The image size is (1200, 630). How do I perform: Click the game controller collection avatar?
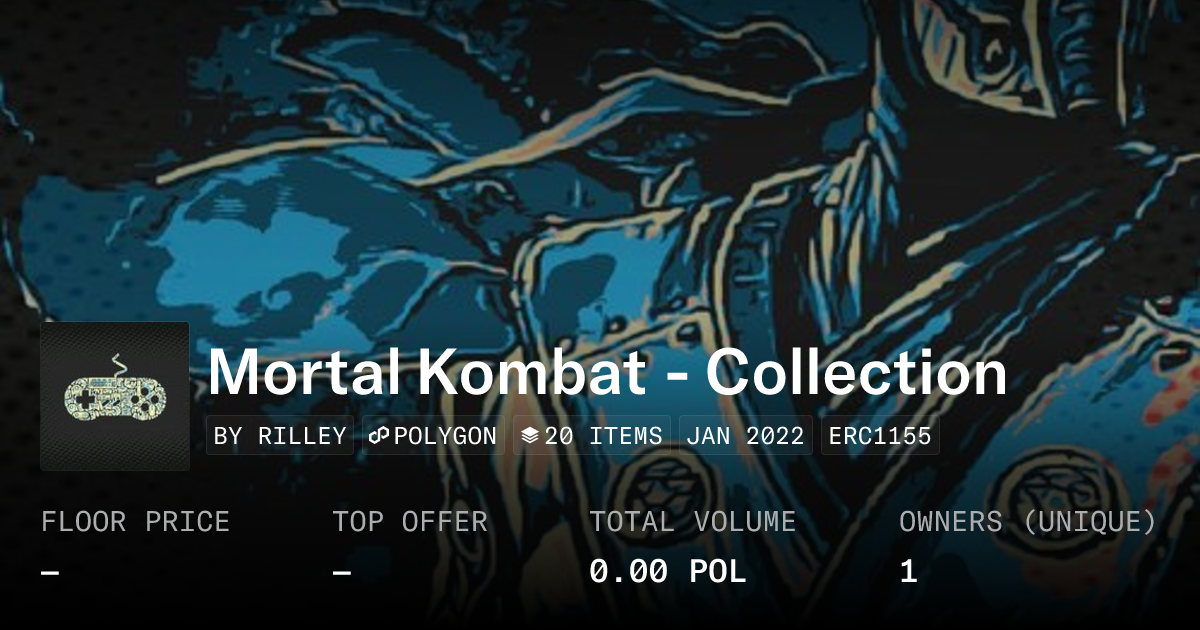pos(115,396)
